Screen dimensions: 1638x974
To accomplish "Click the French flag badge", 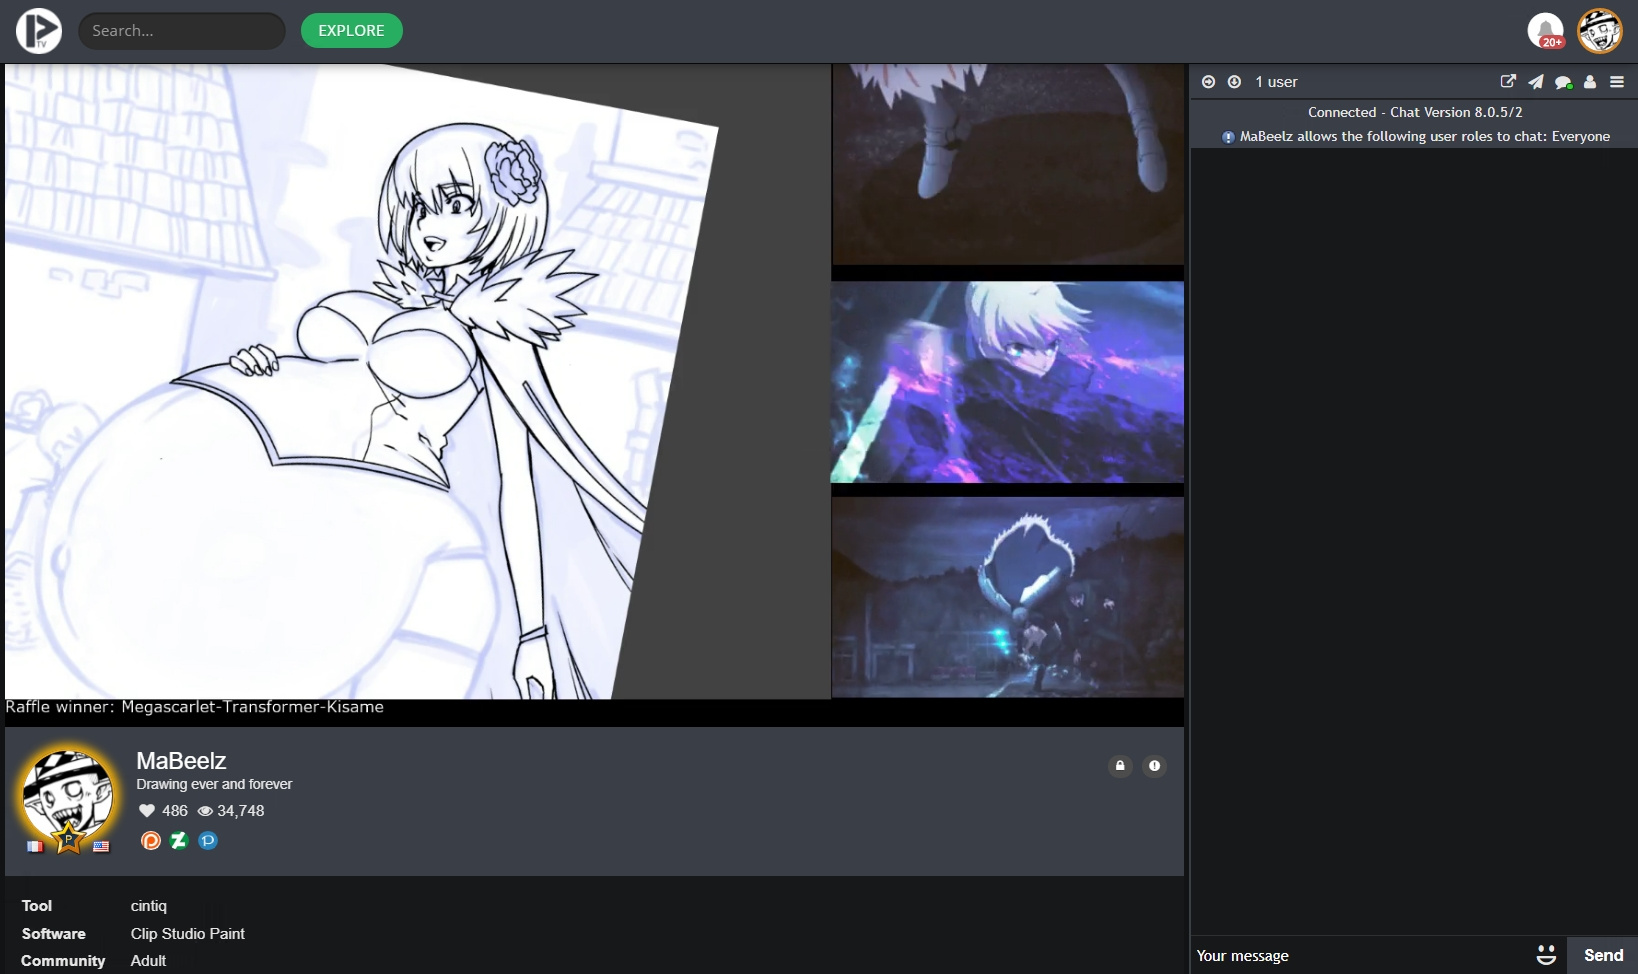I will (x=35, y=846).
